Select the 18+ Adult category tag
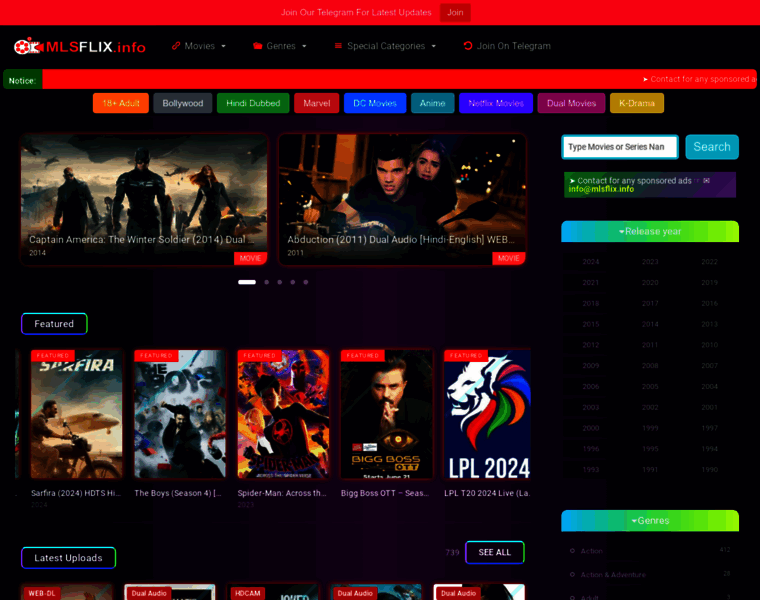This screenshot has width=760, height=600. (x=121, y=103)
